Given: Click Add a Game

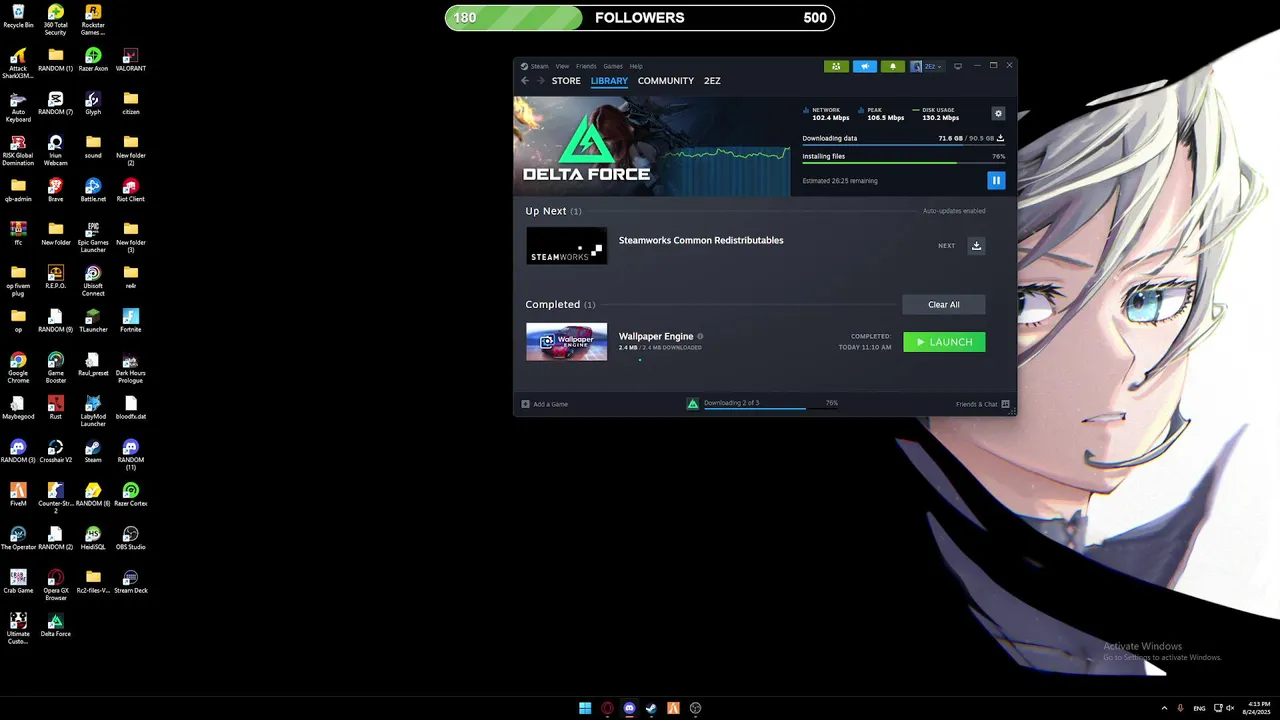Looking at the screenshot, I should pyautogui.click(x=545, y=404).
